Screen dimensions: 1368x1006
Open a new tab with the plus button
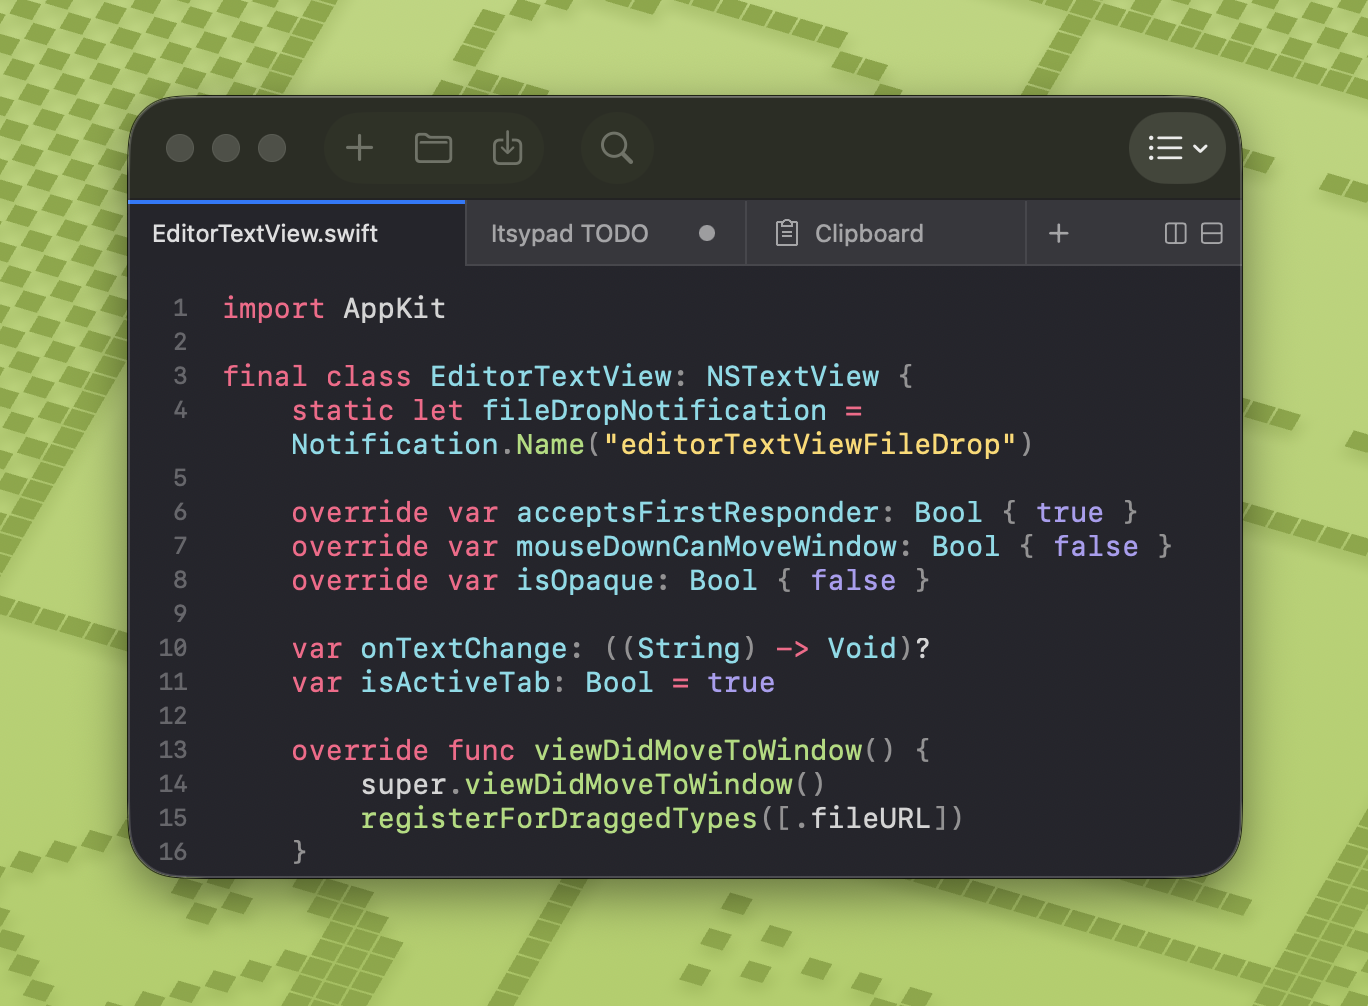click(1058, 233)
